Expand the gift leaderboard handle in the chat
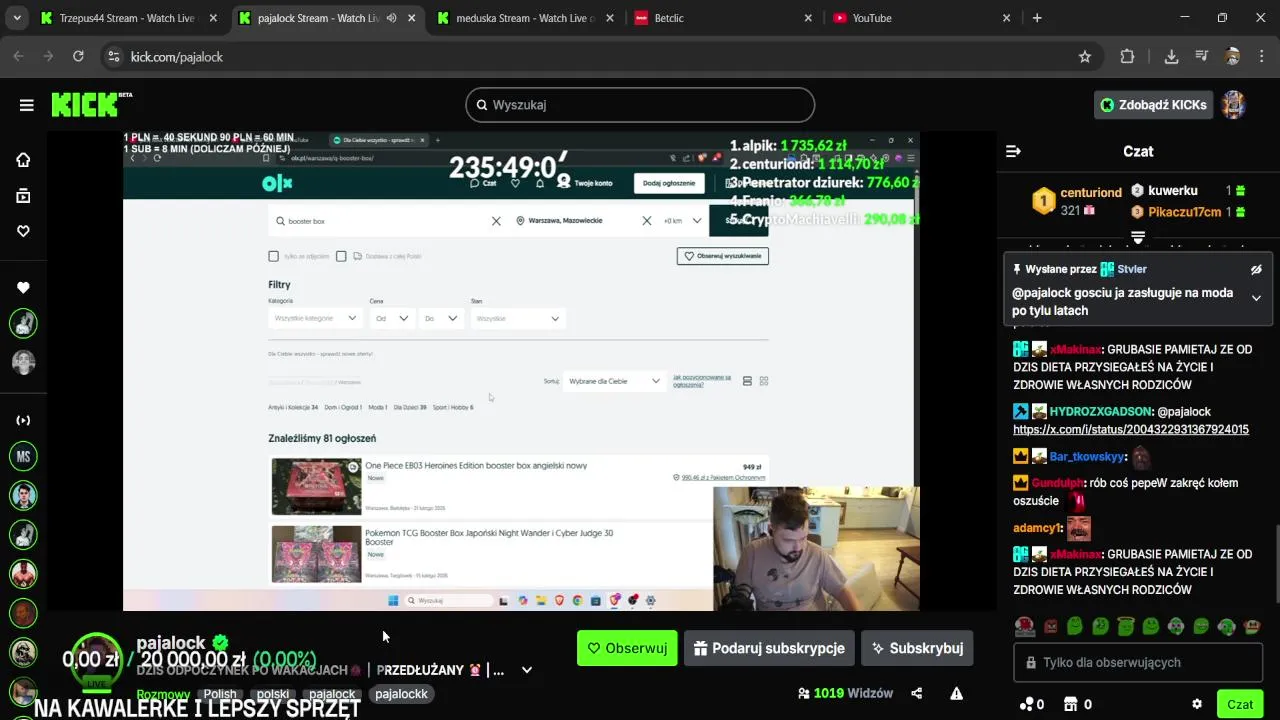This screenshot has width=1280, height=720. point(1138,237)
